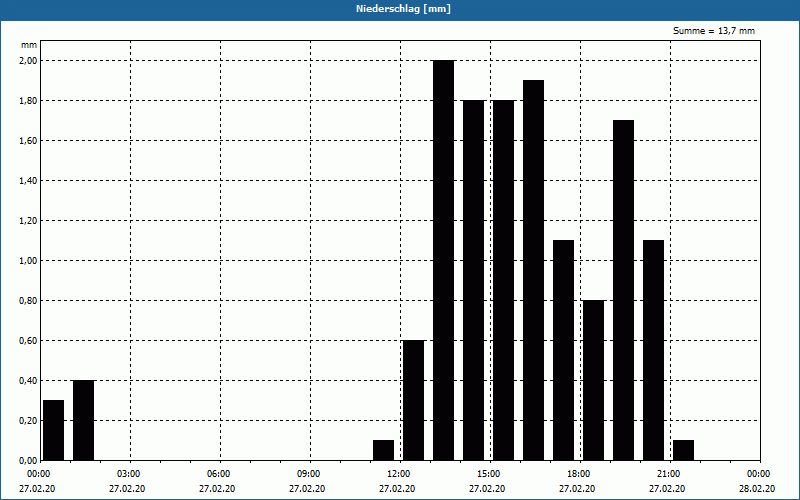Screen dimensions: 800x500
Task: Select the bar reaching 0,80 mm
Action: [593, 380]
